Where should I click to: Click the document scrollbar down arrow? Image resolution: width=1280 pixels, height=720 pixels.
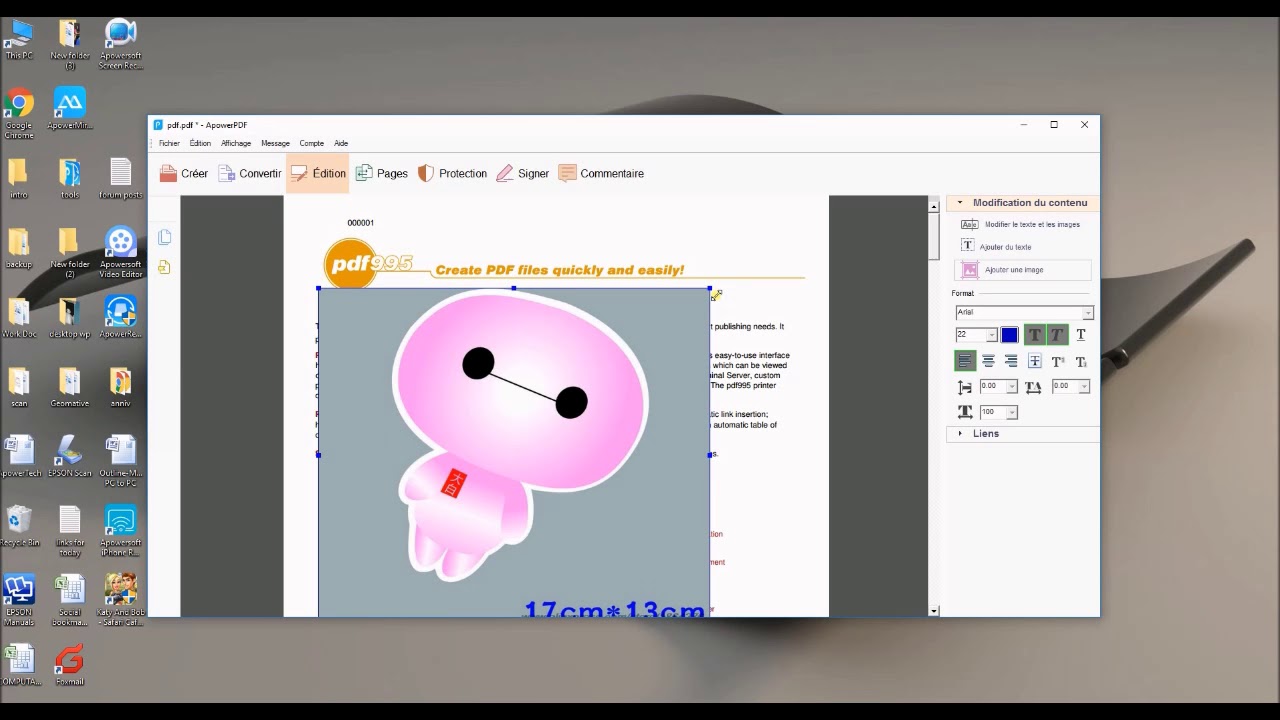934,611
